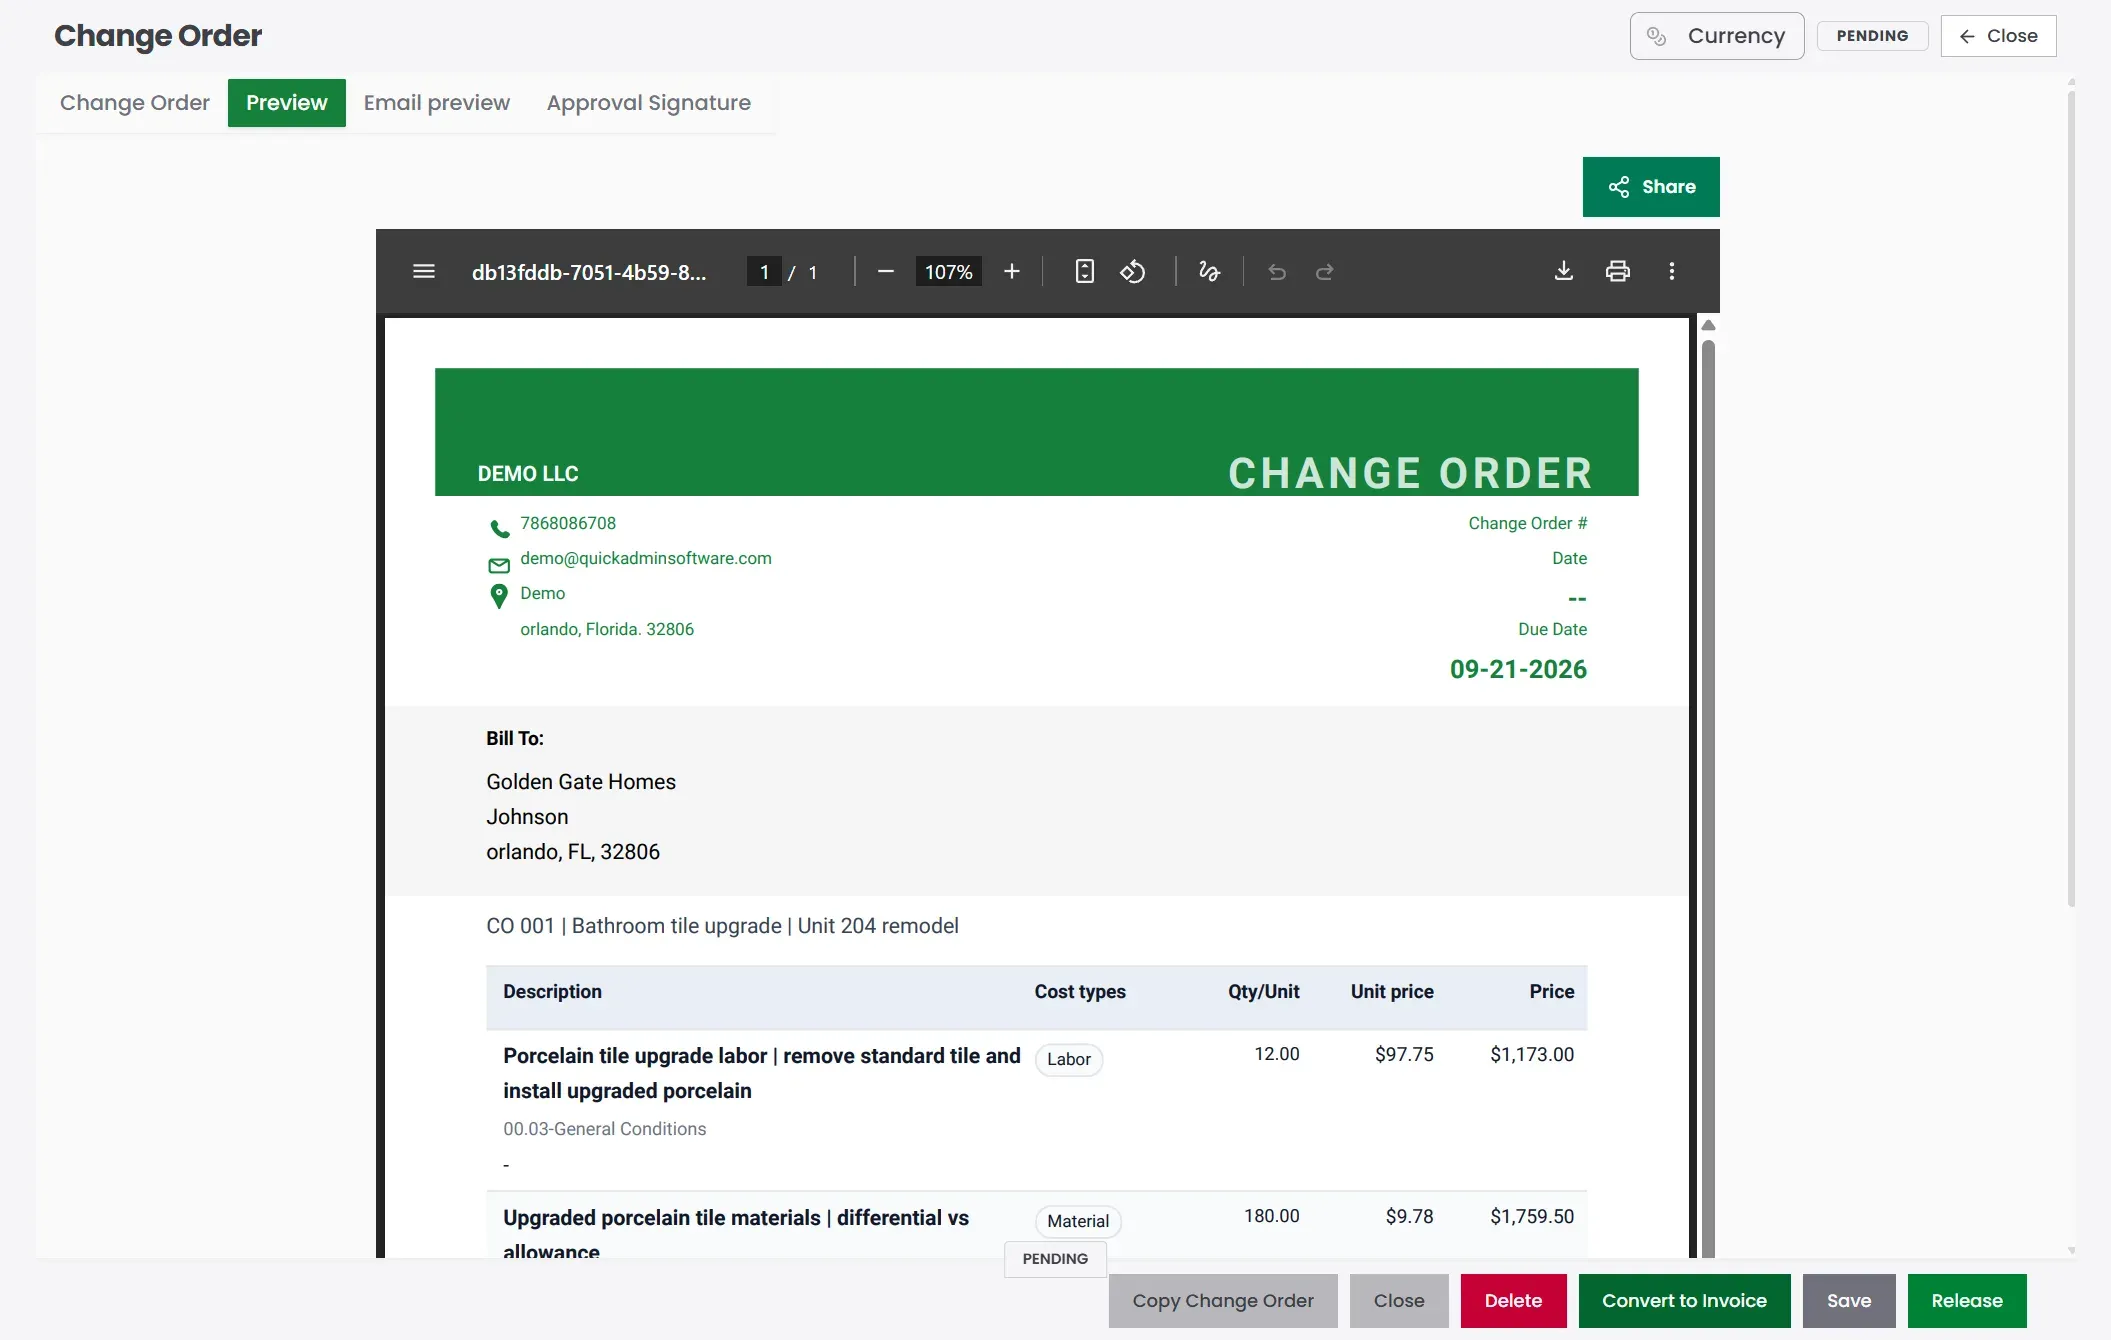The width and height of the screenshot is (2111, 1340).
Task: Undo the last PDF annotation
Action: pos(1276,271)
